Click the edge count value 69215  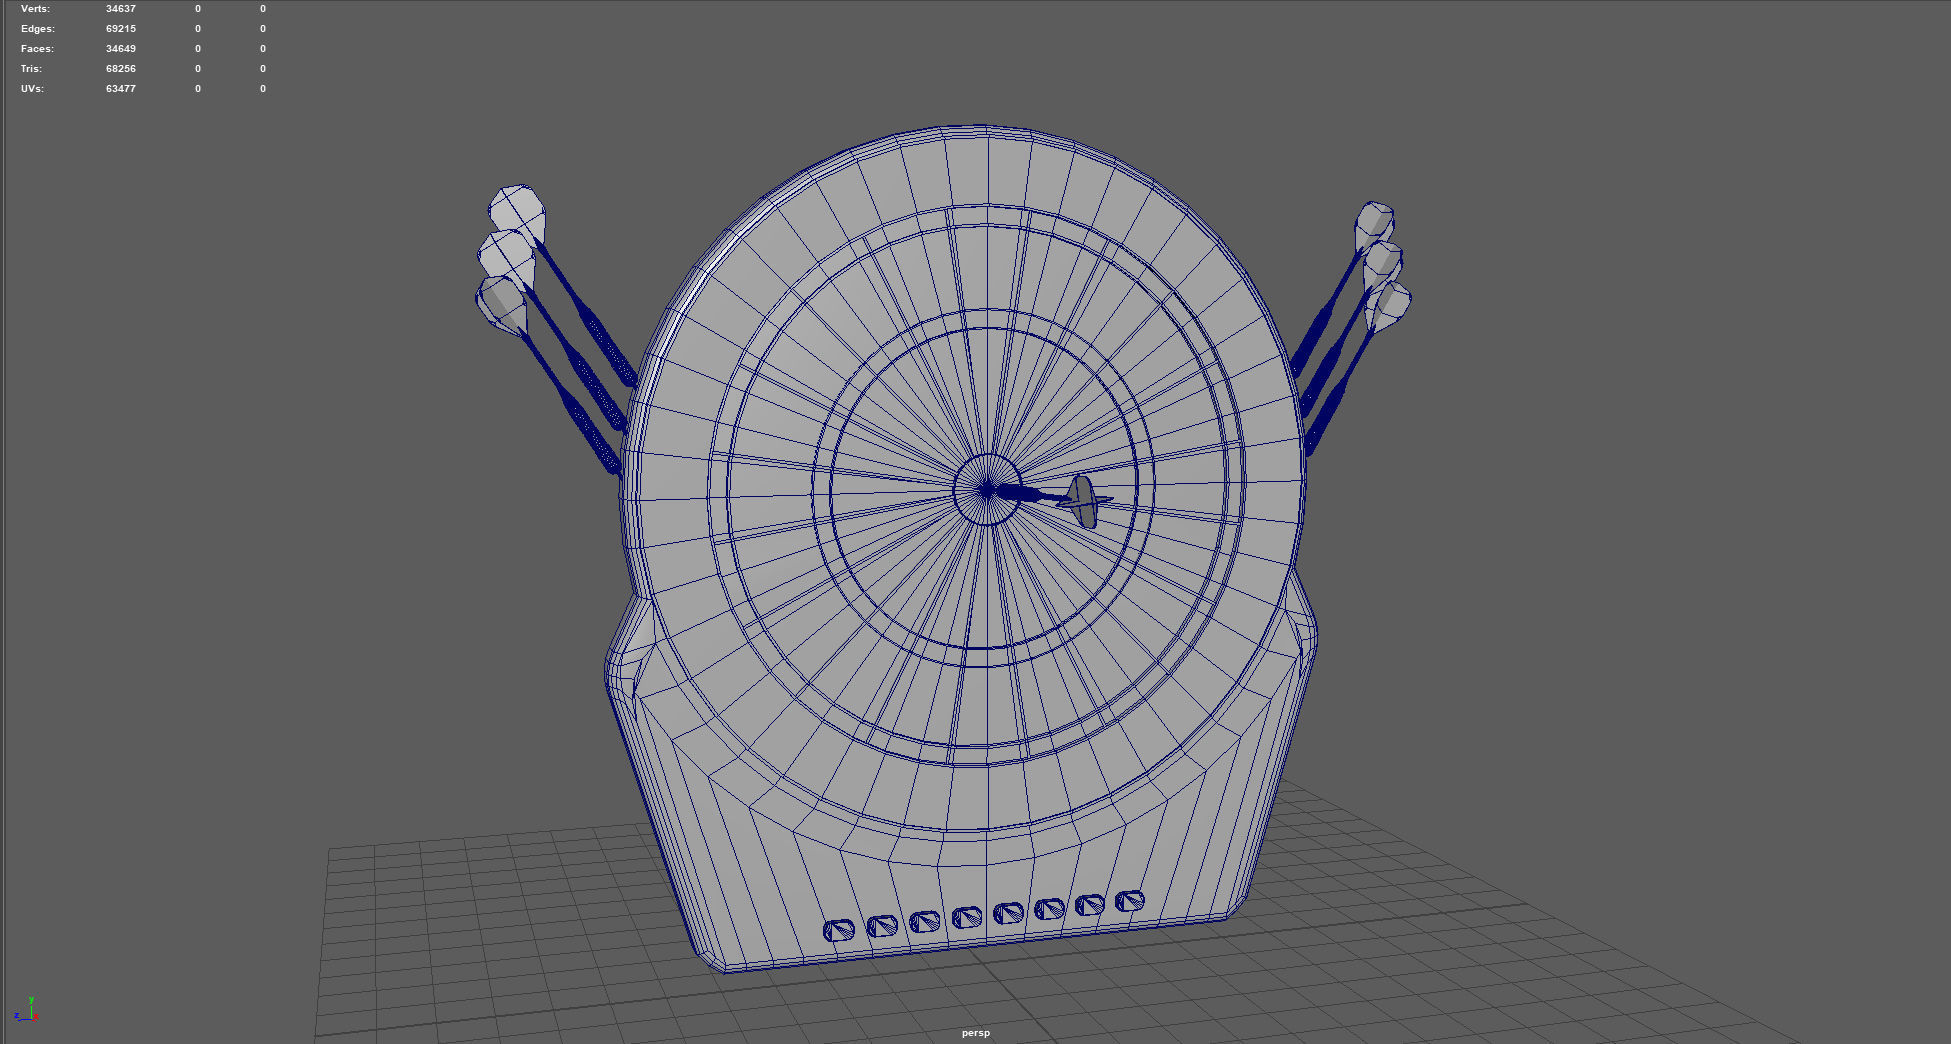coord(121,28)
